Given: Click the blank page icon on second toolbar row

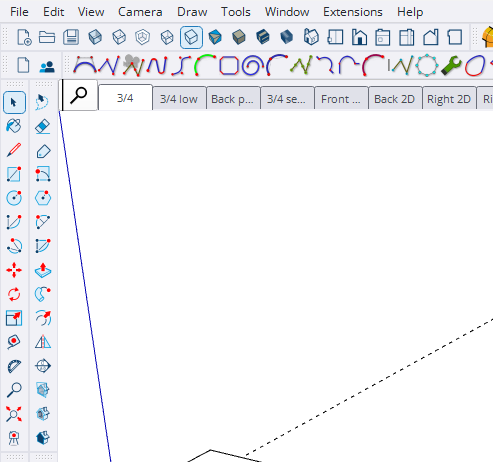Looking at the screenshot, I should (x=23, y=65).
